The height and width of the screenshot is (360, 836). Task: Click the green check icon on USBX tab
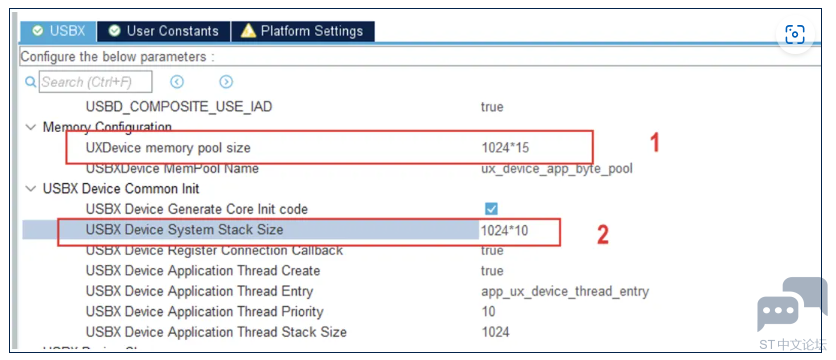pyautogui.click(x=37, y=31)
